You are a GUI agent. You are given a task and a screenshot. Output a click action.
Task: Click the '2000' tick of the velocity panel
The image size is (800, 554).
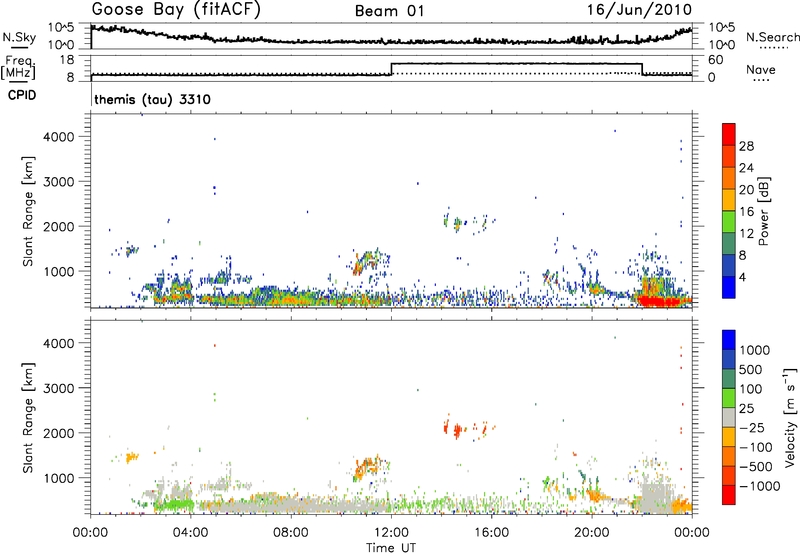pyautogui.click(x=59, y=433)
